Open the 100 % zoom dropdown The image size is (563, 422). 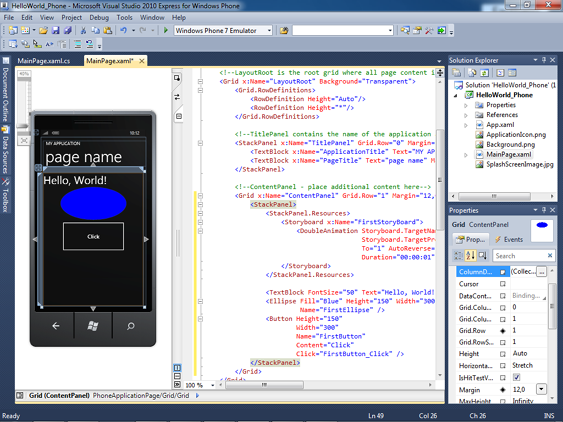point(213,385)
